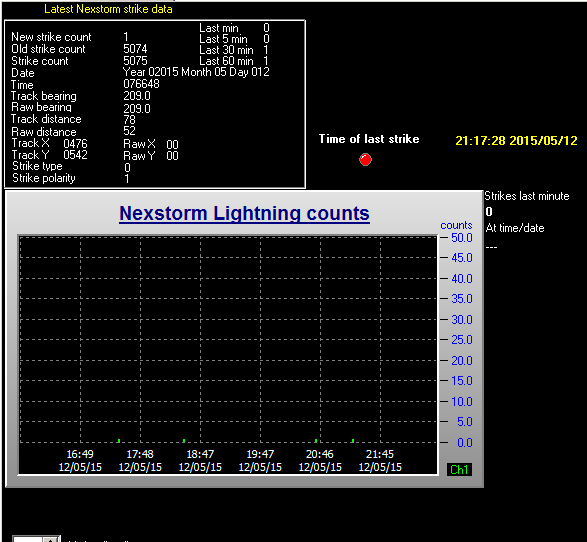587x542 pixels.
Task: Click the Track distance value 78
Action: point(130,120)
